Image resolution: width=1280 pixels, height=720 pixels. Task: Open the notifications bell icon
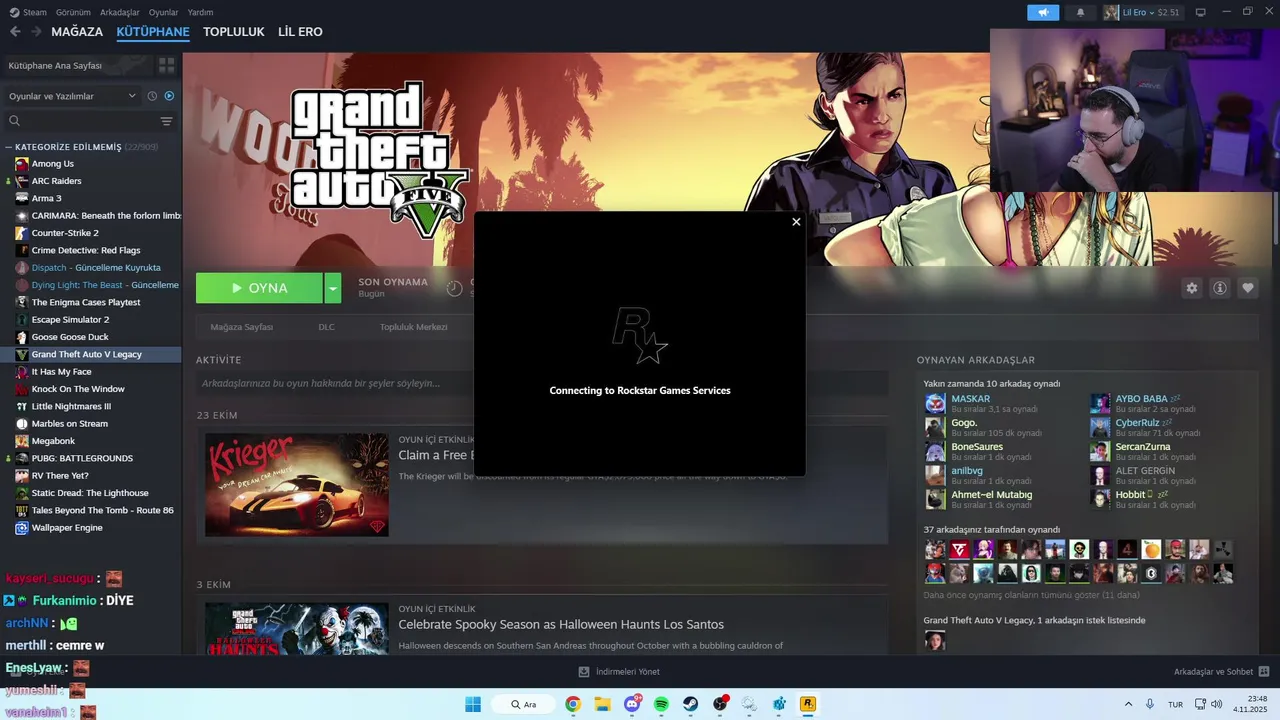[x=1080, y=12]
